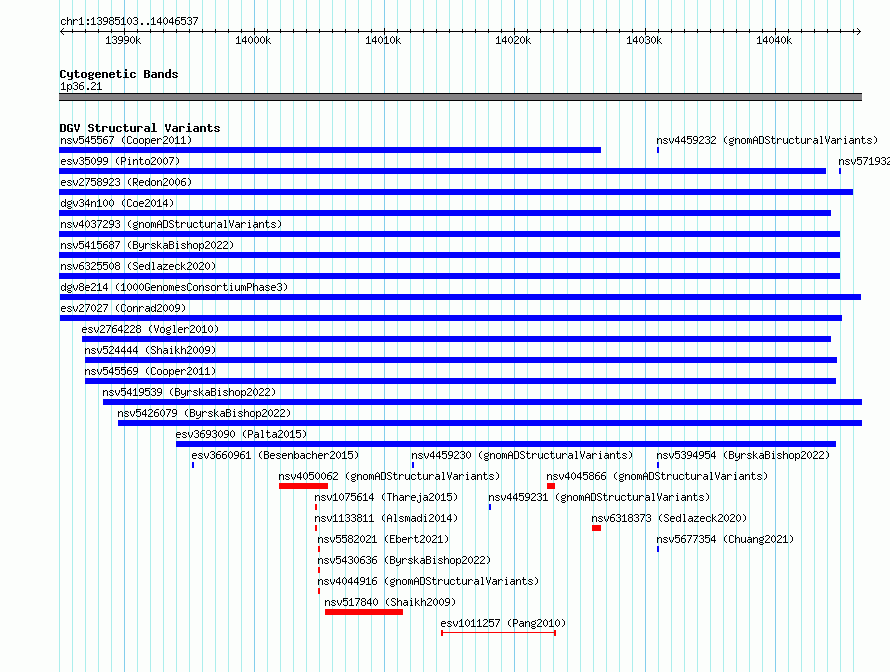Viewport: 890px width, 672px height.
Task: Open nsv4044916 (gnomADStructuralVariants) label
Action: coord(428,581)
